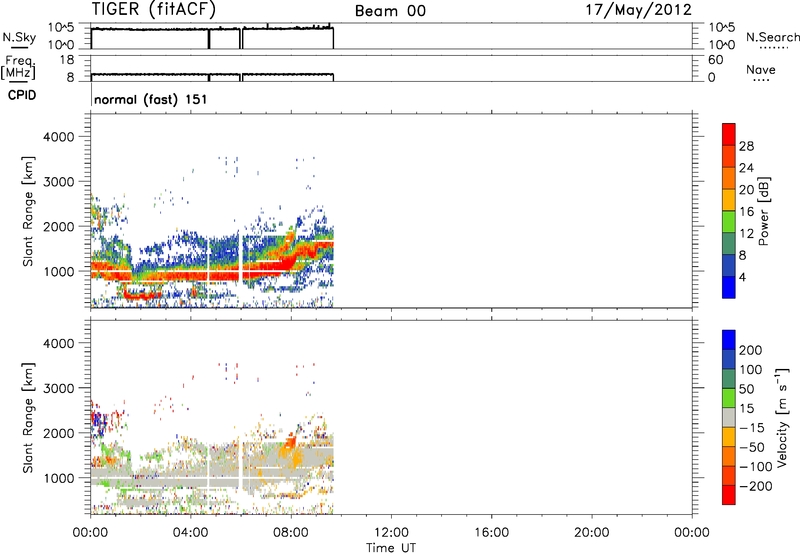Click the '18' tick on the frequency axis

point(67,60)
